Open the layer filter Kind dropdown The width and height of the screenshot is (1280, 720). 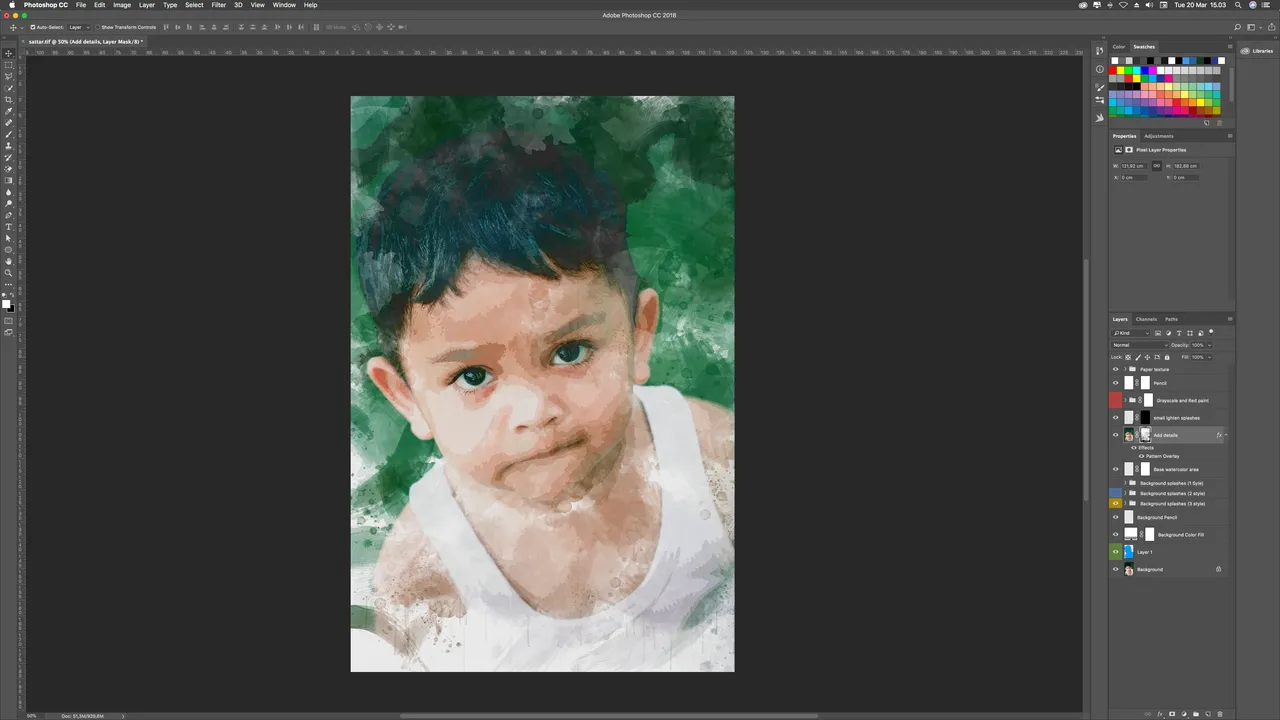pos(1131,333)
